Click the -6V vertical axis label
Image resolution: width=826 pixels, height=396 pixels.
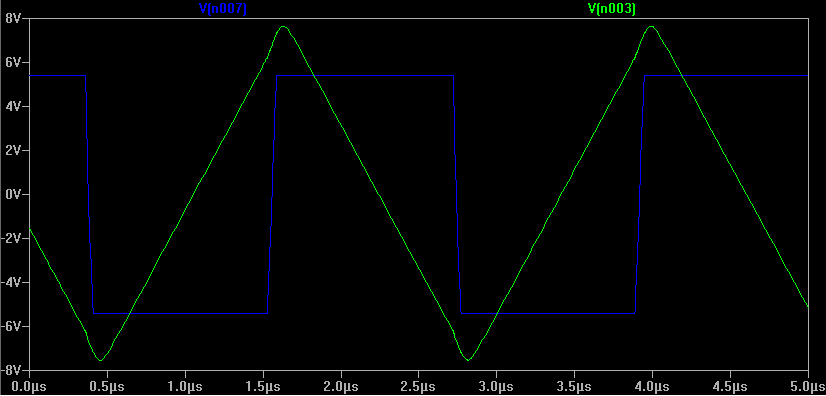click(x=12, y=326)
